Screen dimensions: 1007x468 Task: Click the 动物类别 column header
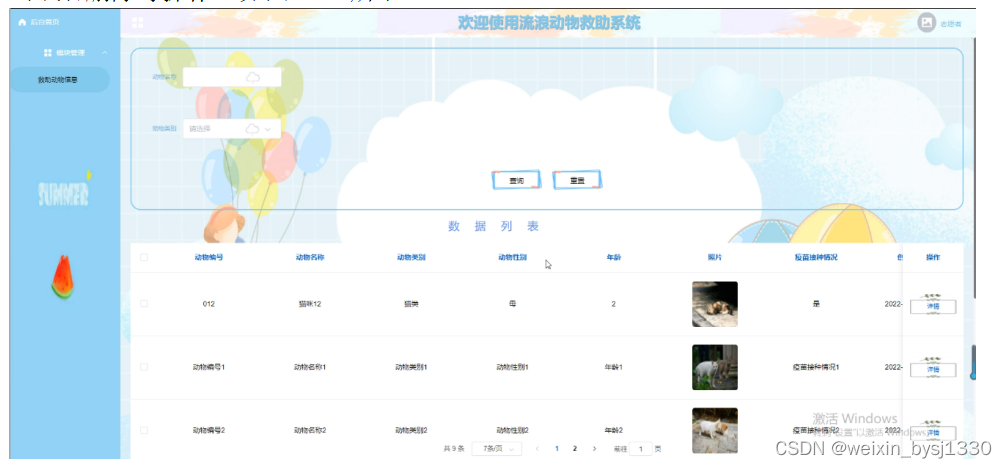[x=411, y=257]
